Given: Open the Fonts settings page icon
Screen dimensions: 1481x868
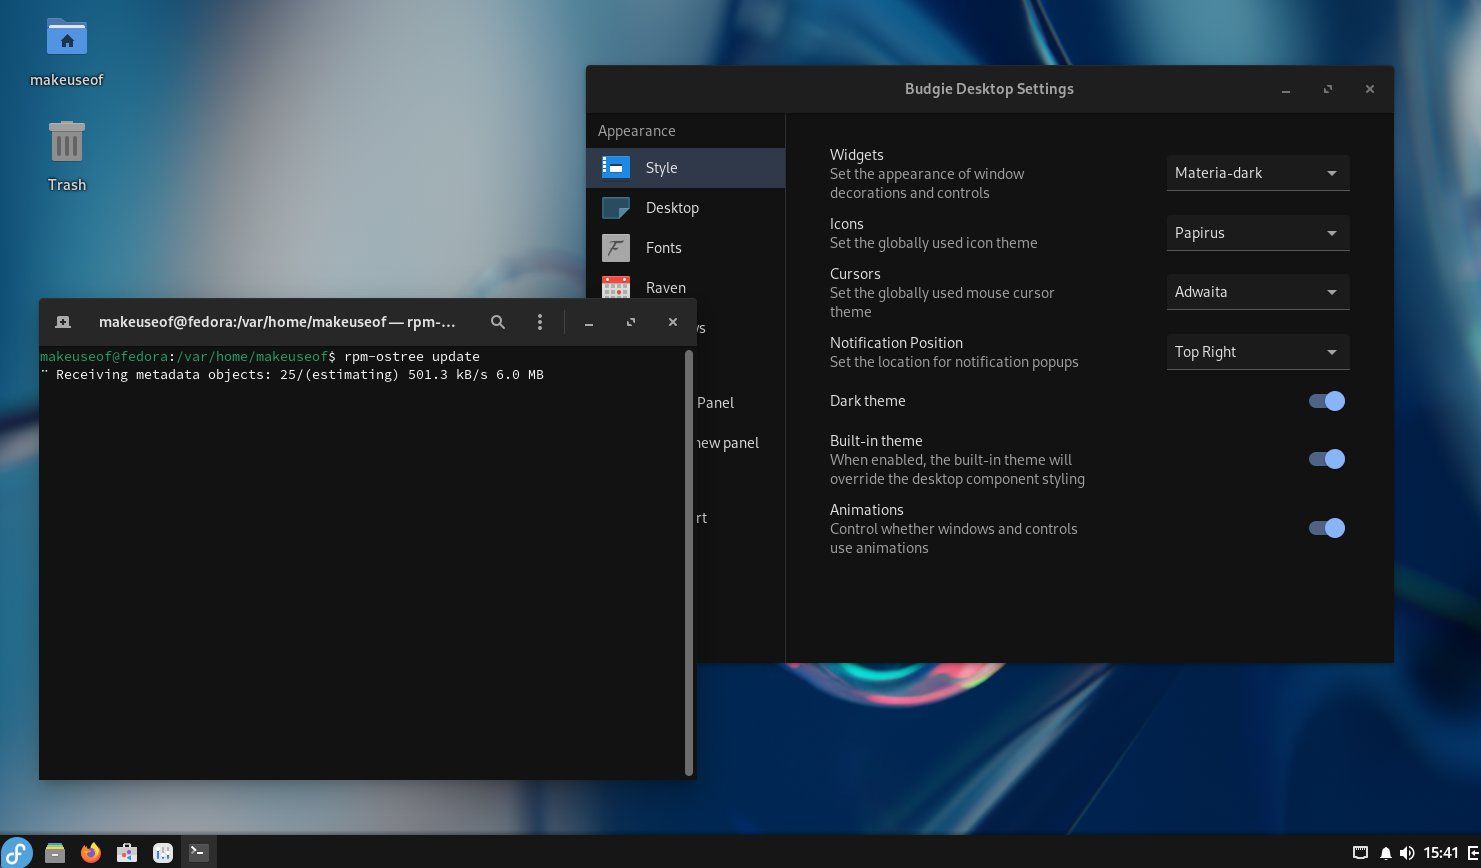Looking at the screenshot, I should [616, 247].
